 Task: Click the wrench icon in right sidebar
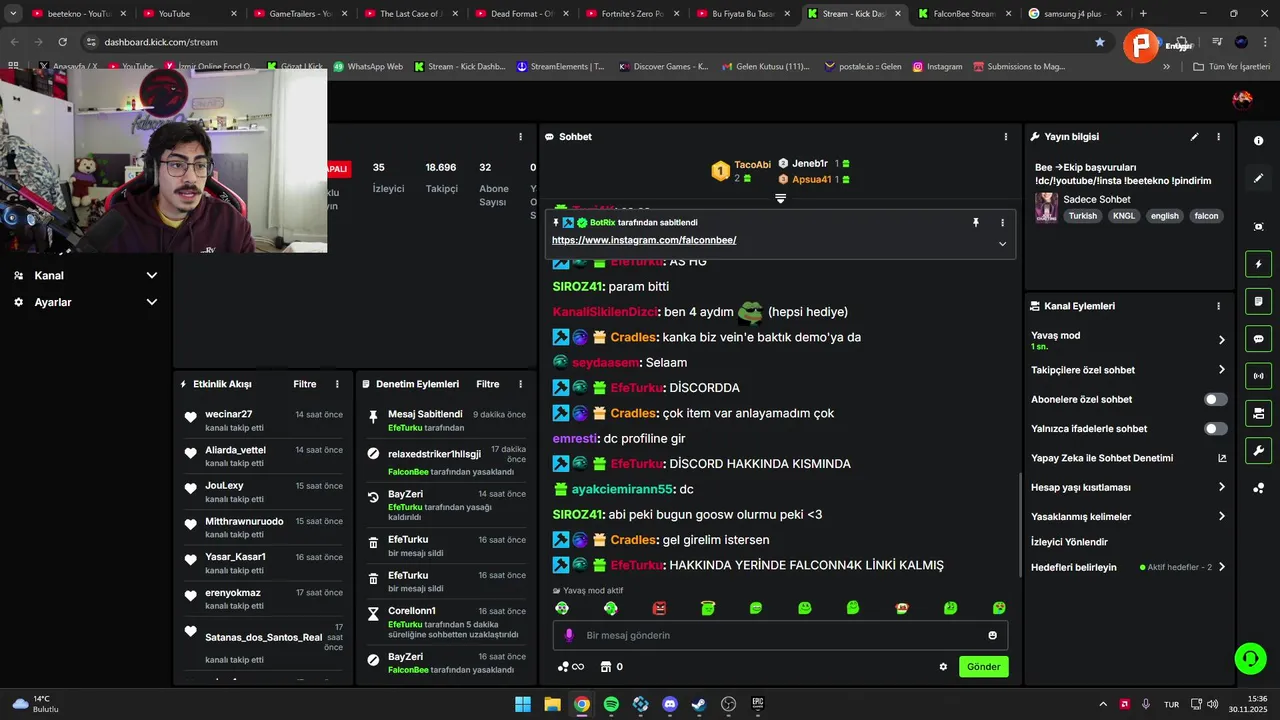click(x=1258, y=450)
